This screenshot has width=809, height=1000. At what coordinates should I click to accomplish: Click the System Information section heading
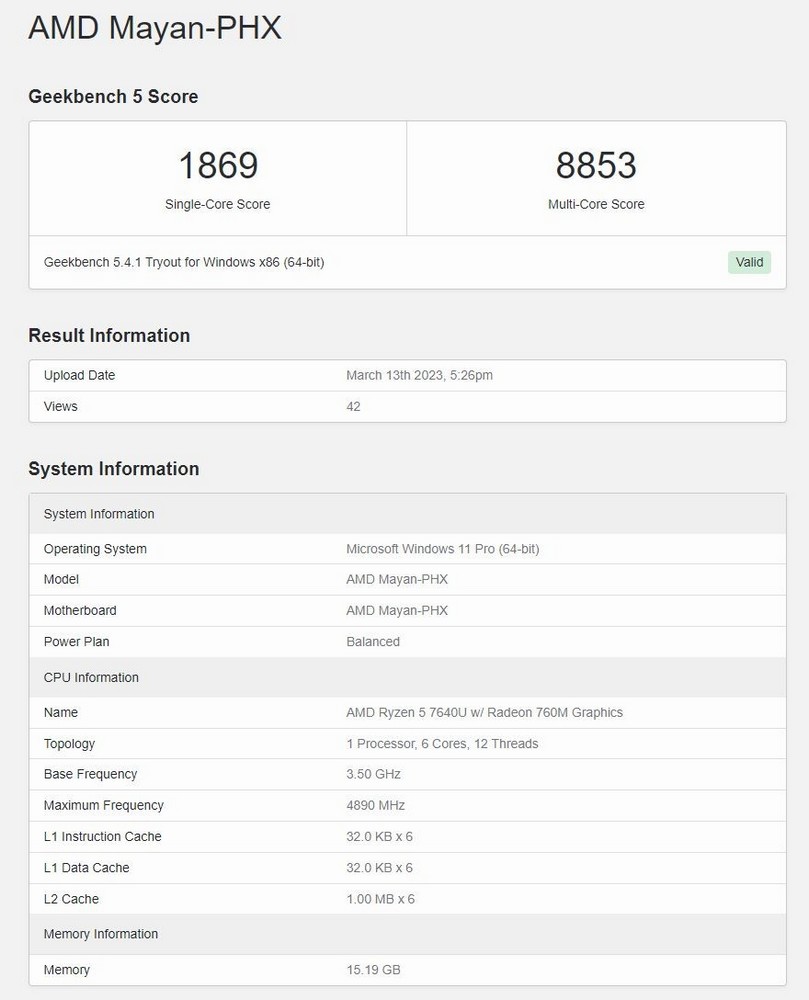click(113, 468)
